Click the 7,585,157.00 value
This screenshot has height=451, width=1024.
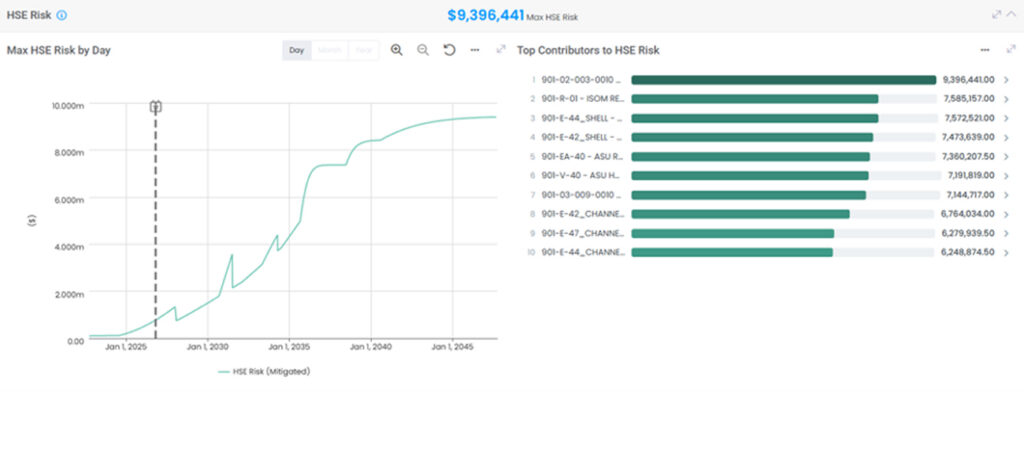[969, 99]
